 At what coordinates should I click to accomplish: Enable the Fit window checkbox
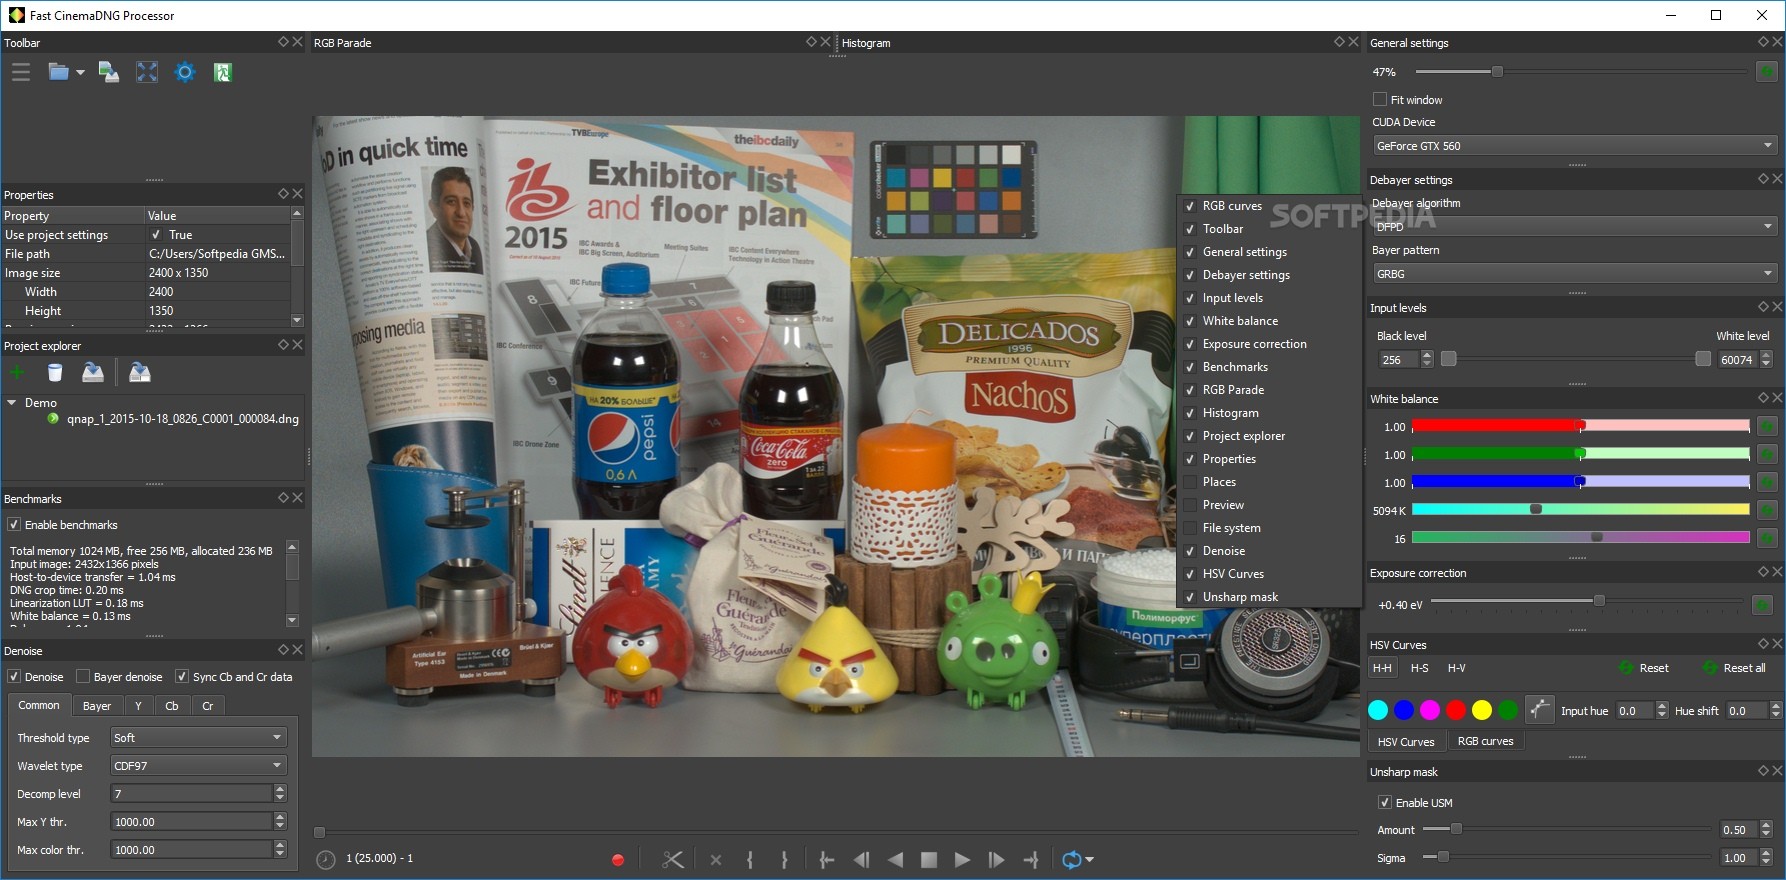tap(1380, 99)
